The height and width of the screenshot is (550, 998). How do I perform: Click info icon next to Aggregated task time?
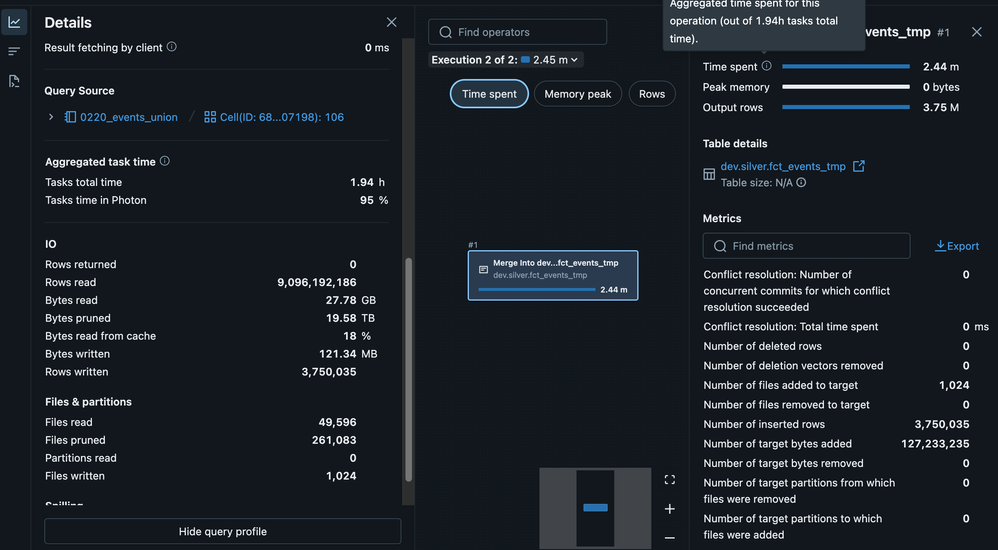(x=165, y=161)
